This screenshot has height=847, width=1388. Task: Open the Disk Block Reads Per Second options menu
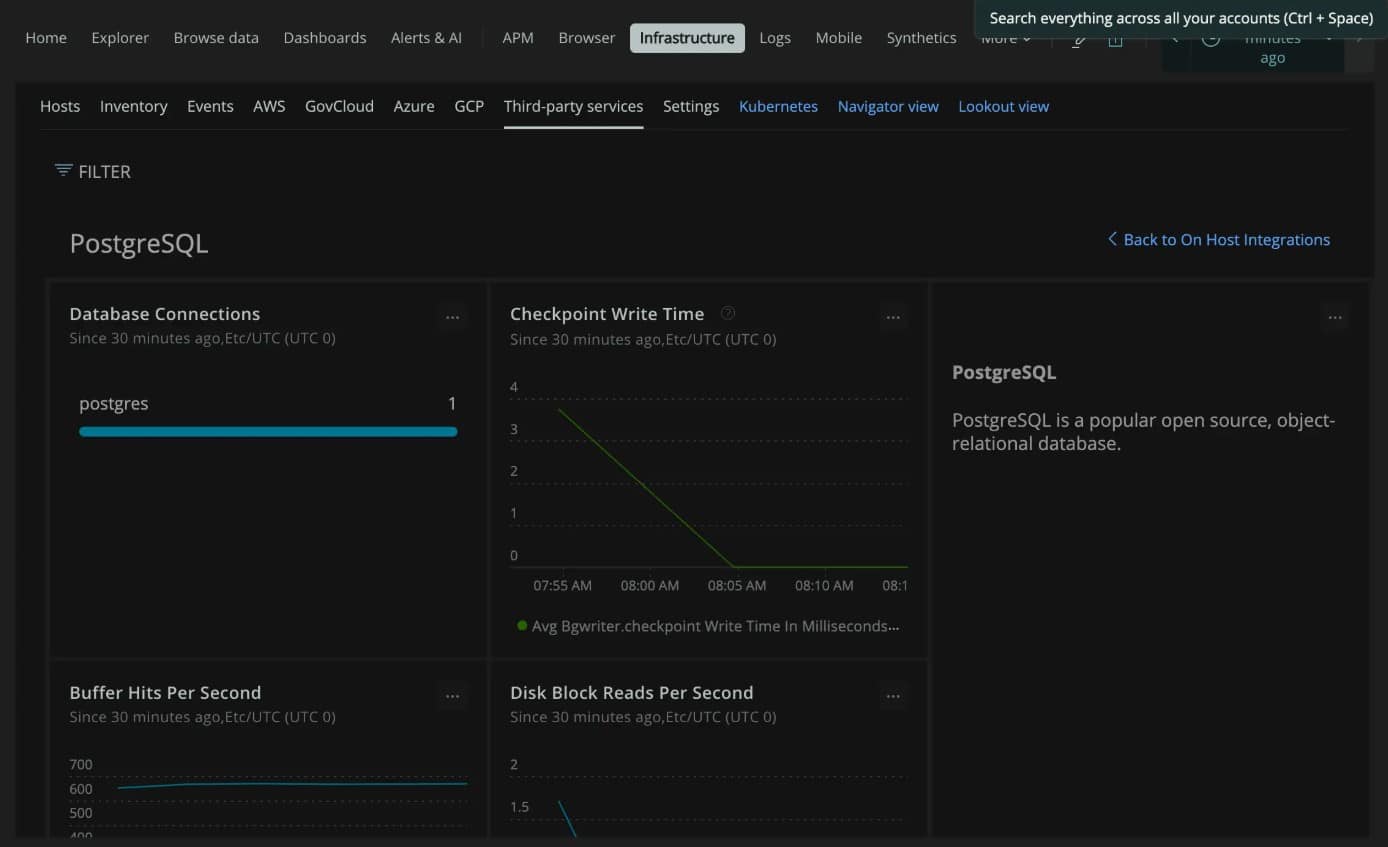coord(893,695)
